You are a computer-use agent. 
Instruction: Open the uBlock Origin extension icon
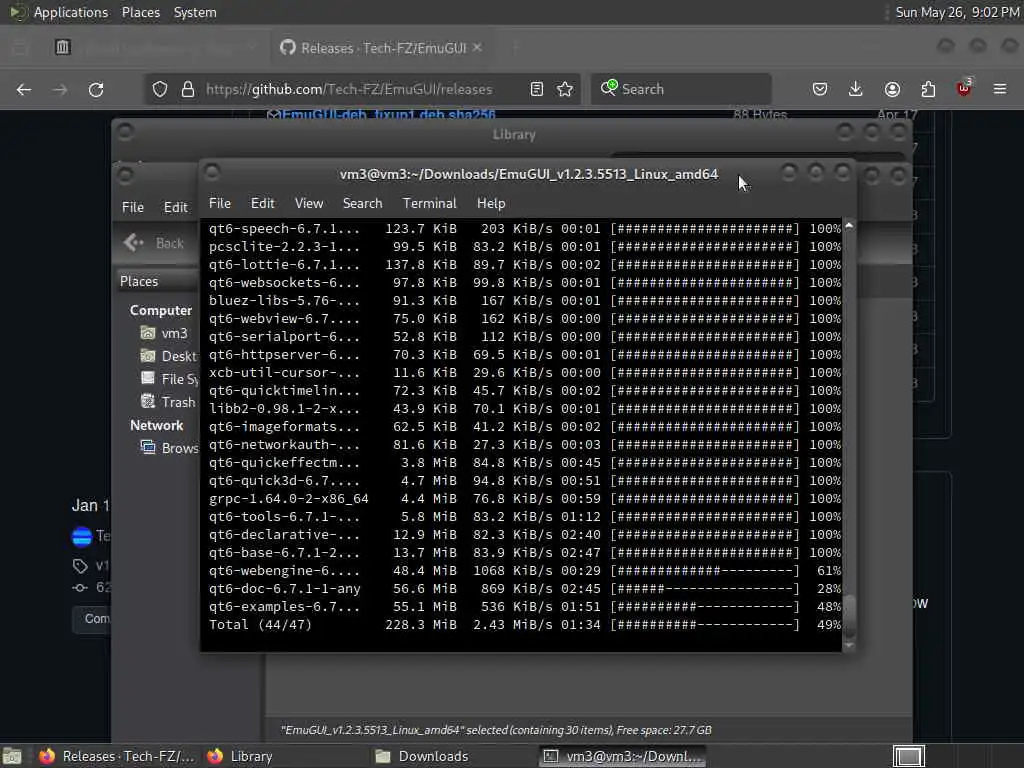tap(964, 88)
